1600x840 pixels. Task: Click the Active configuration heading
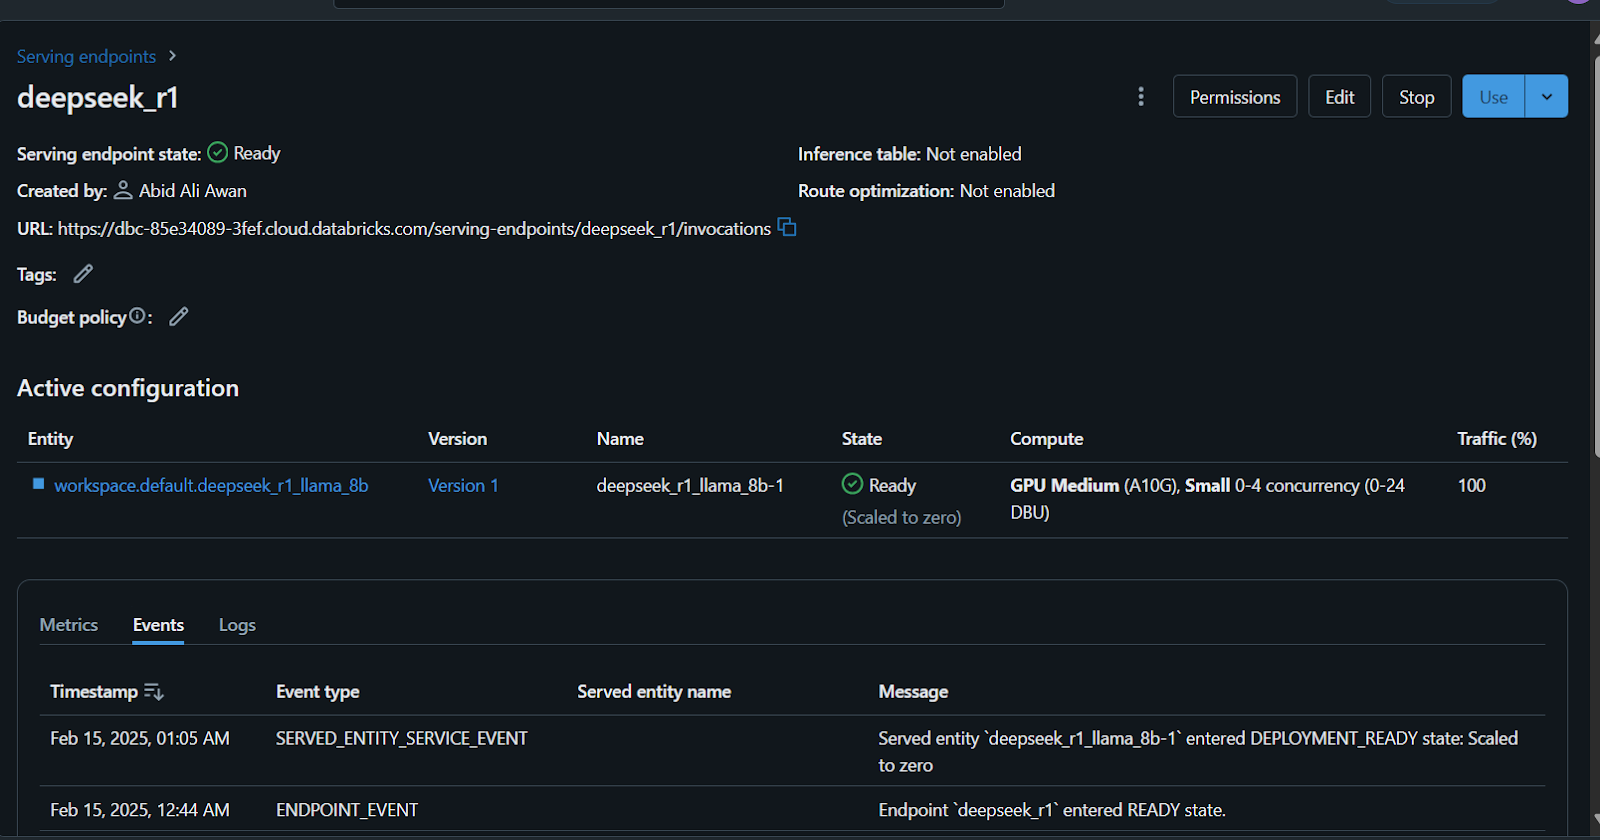point(128,388)
